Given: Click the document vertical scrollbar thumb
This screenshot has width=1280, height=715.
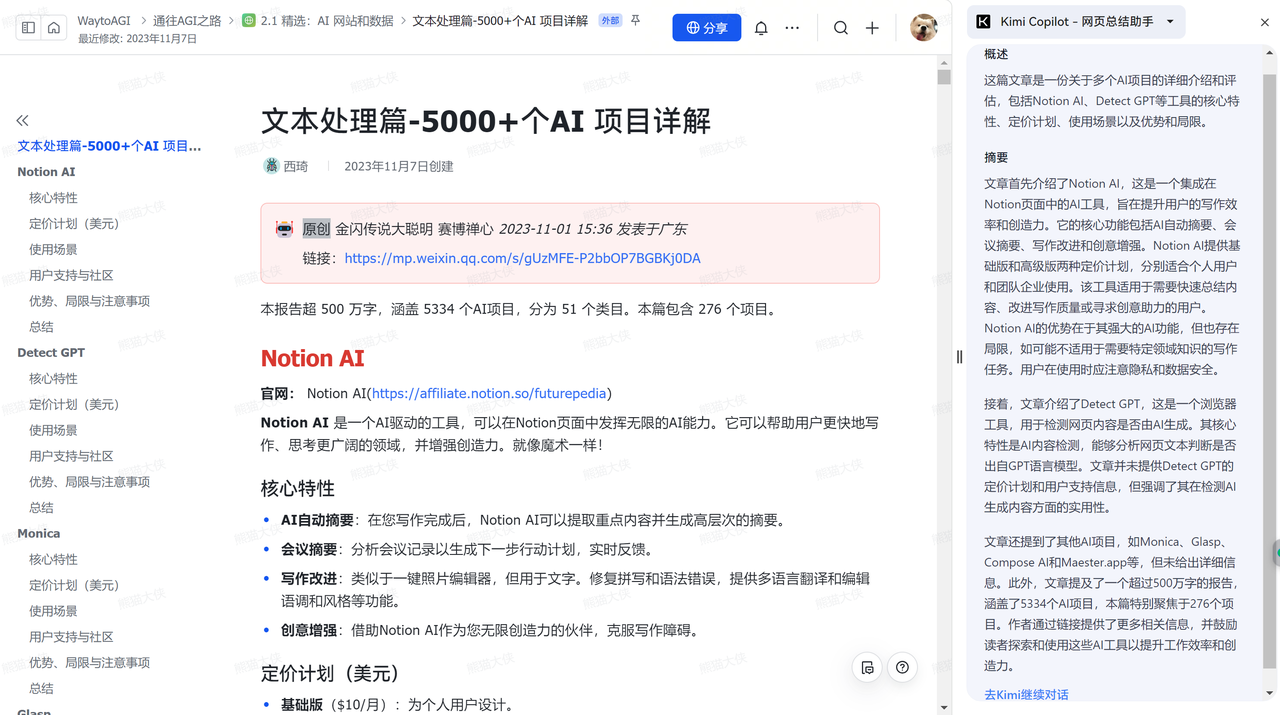Looking at the screenshot, I should (944, 77).
